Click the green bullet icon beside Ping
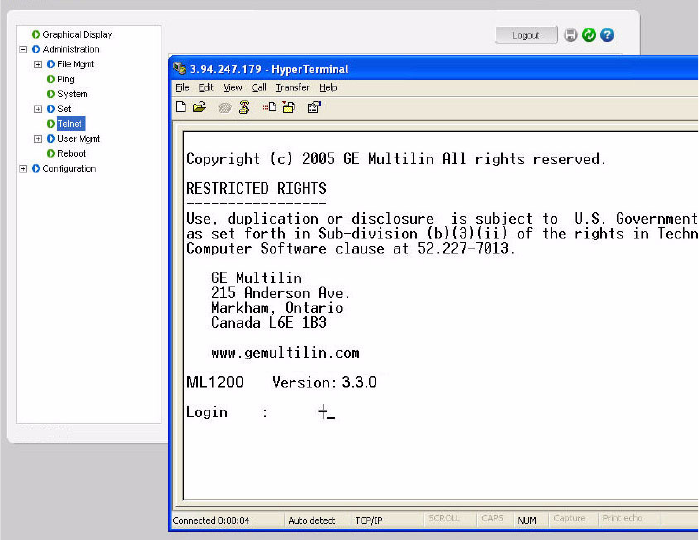This screenshot has width=699, height=540. [x=51, y=79]
